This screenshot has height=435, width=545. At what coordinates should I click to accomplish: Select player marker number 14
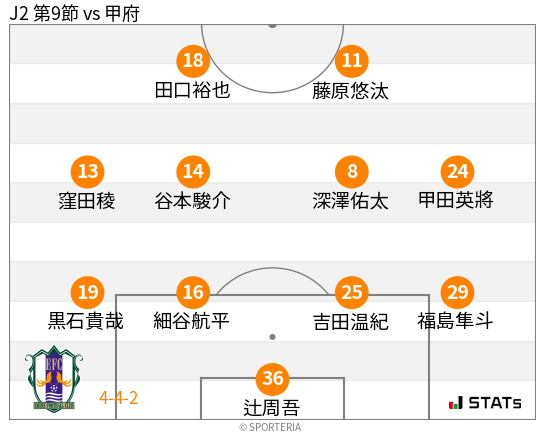(x=193, y=172)
